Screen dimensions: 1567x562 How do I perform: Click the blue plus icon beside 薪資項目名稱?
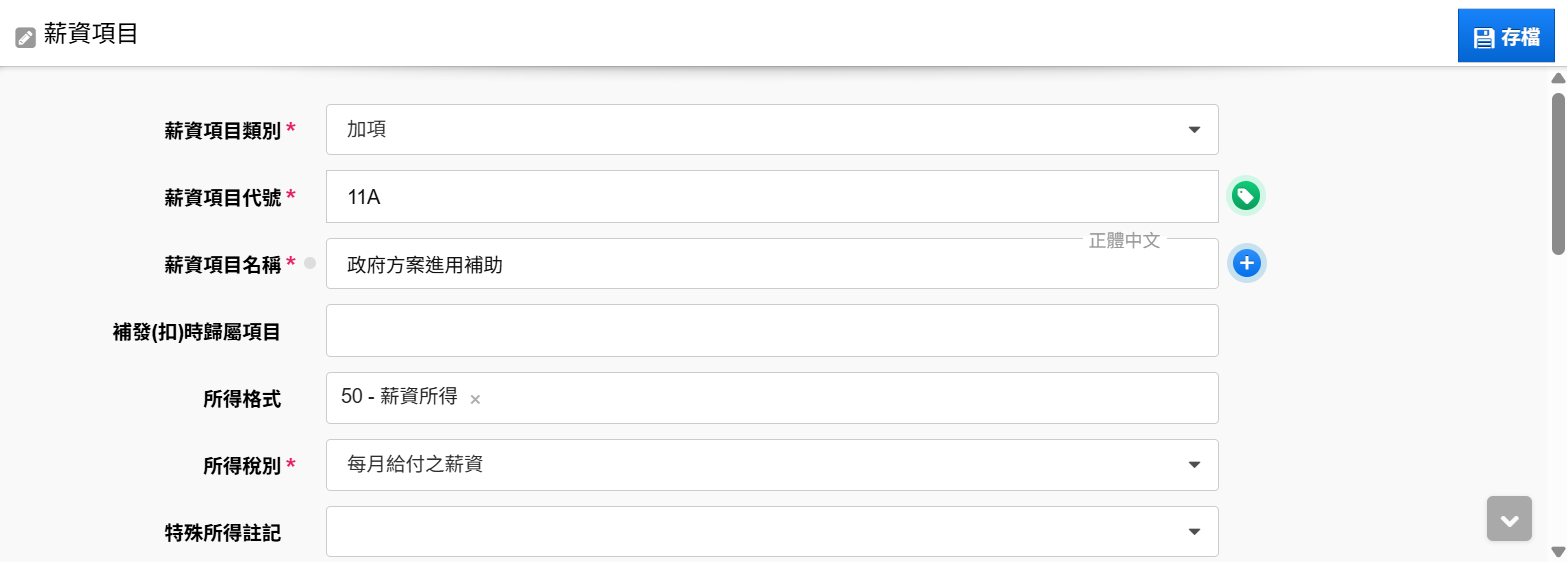pyautogui.click(x=1246, y=264)
